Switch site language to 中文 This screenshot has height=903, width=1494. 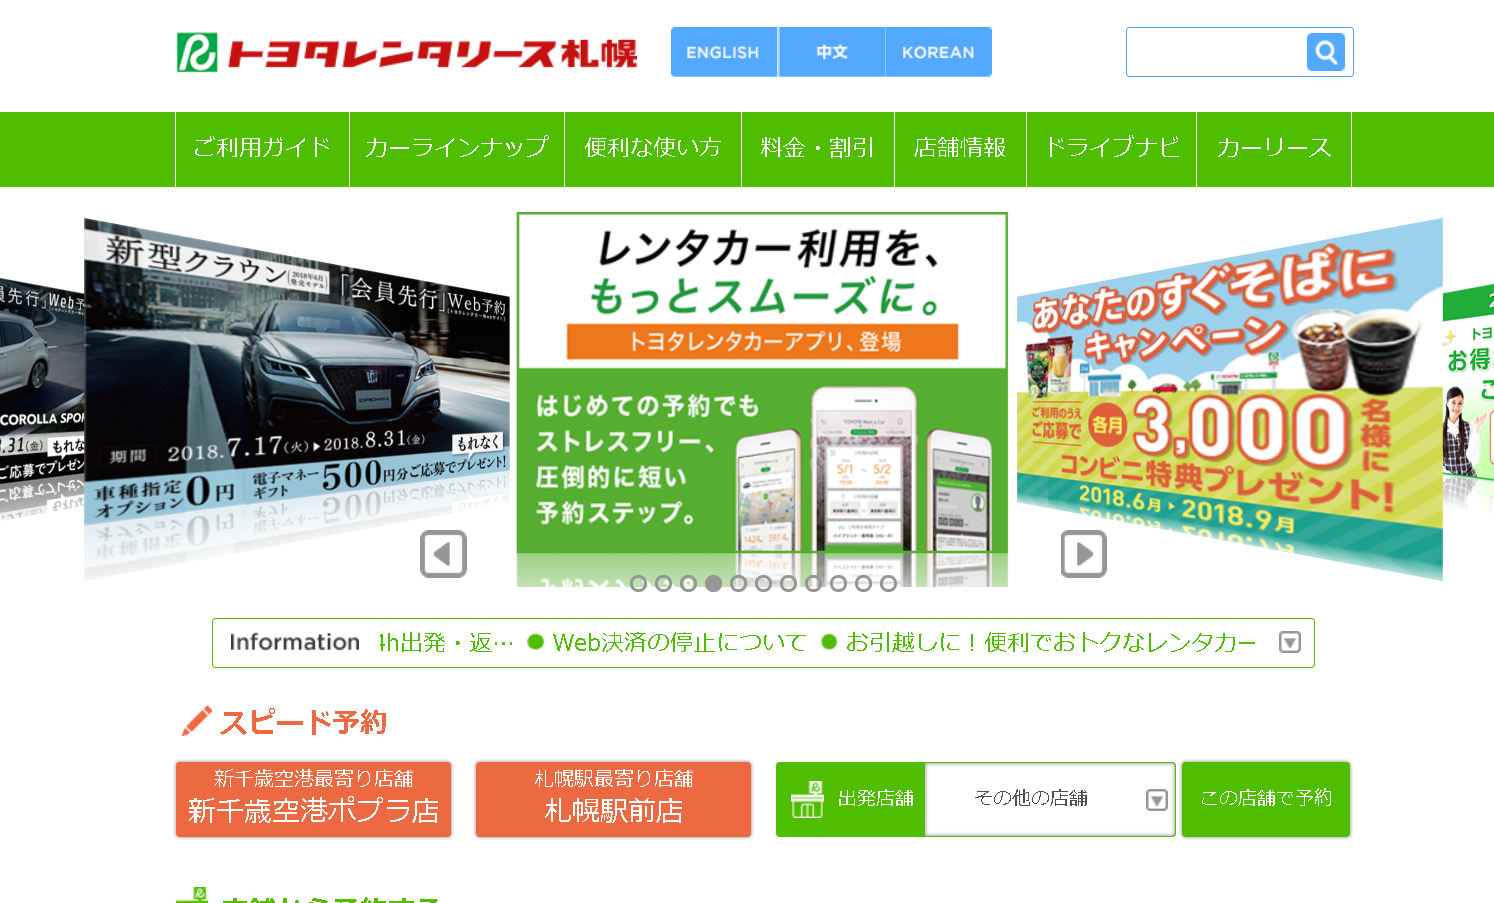(832, 52)
